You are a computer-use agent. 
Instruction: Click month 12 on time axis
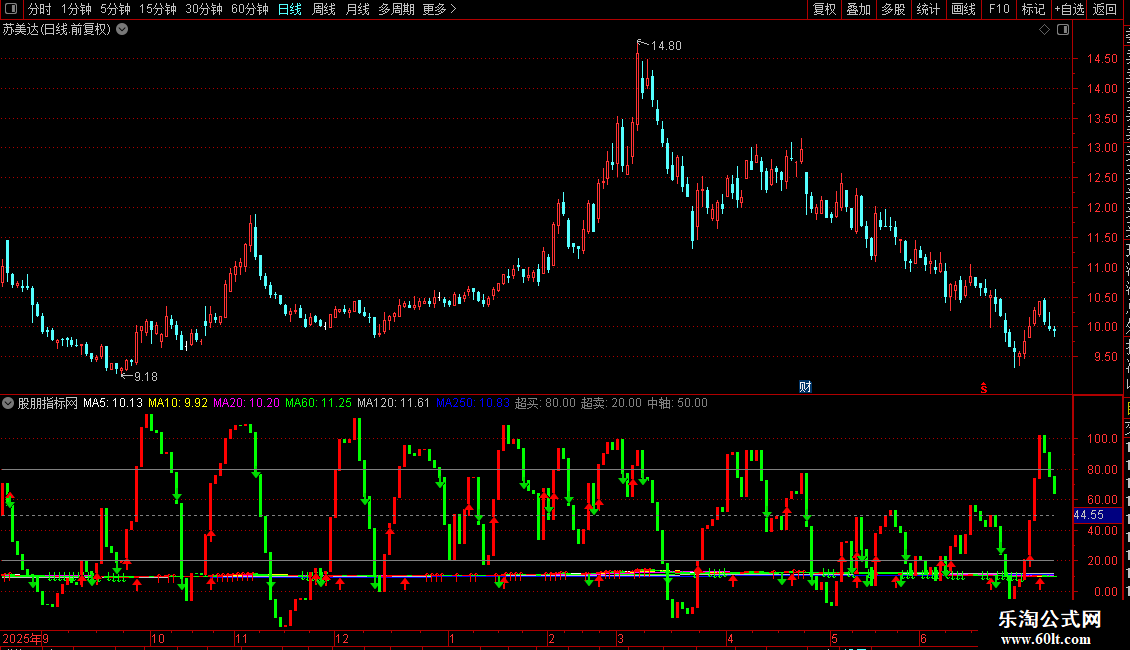pos(342,638)
